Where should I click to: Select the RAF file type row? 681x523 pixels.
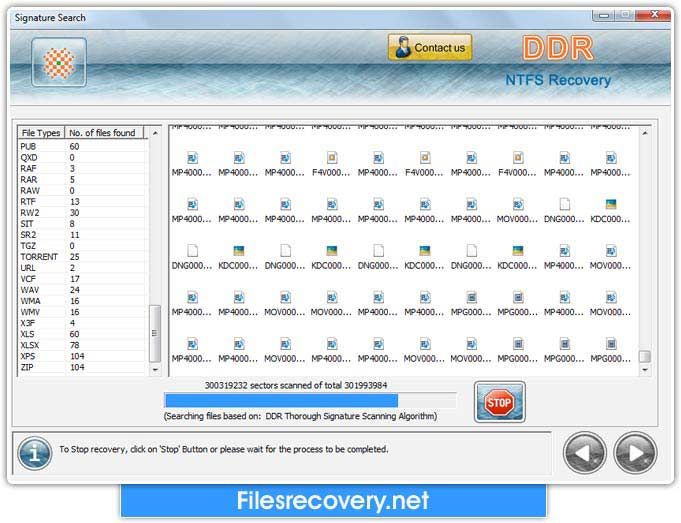tap(82, 168)
